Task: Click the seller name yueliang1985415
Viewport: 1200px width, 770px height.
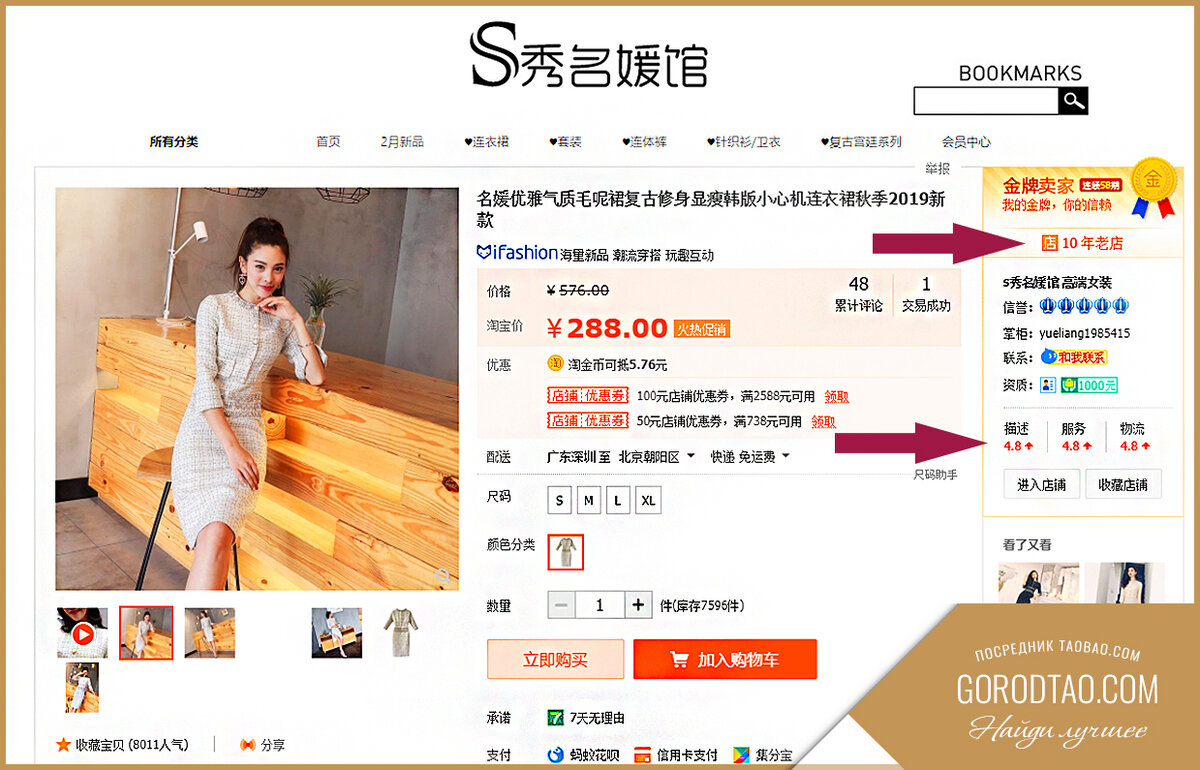Action: [1084, 333]
